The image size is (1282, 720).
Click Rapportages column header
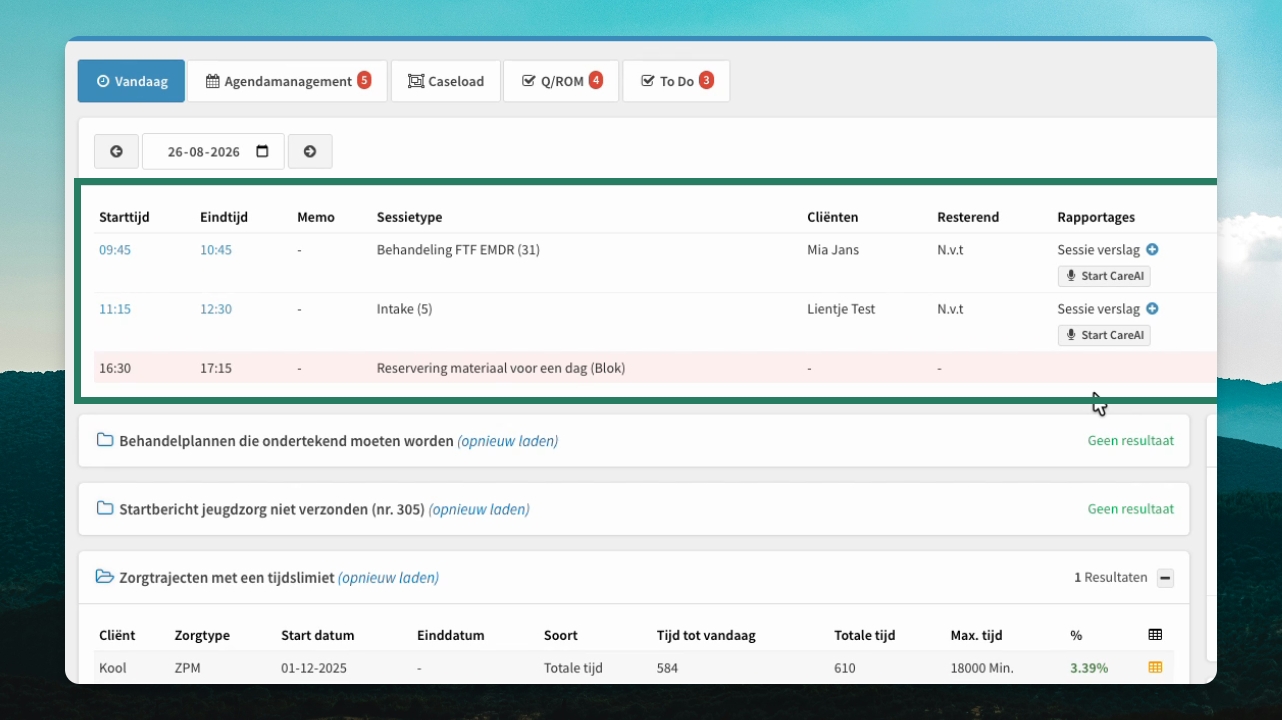click(x=1096, y=217)
